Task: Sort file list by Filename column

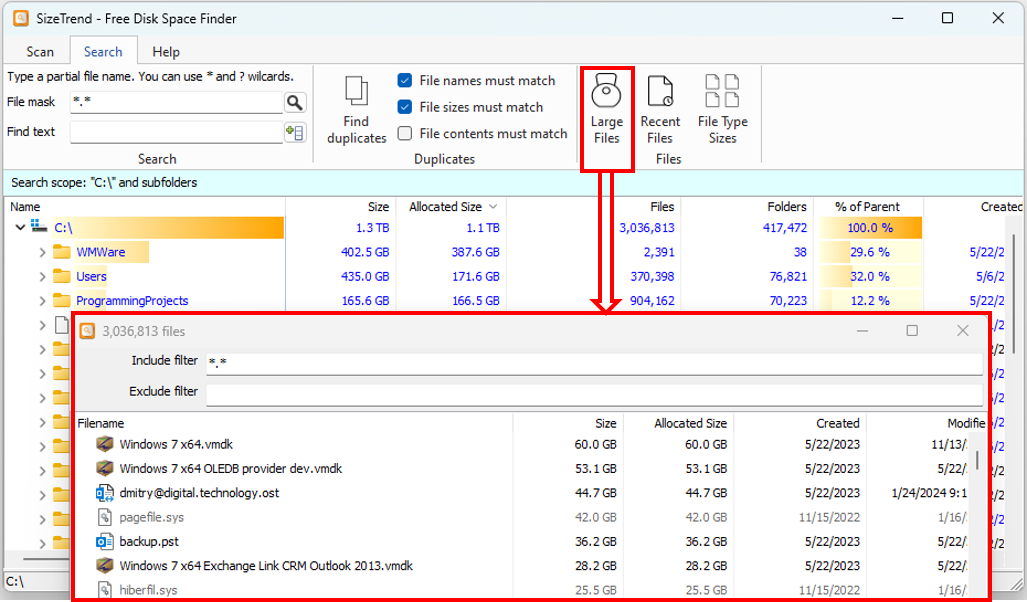Action: tap(101, 423)
